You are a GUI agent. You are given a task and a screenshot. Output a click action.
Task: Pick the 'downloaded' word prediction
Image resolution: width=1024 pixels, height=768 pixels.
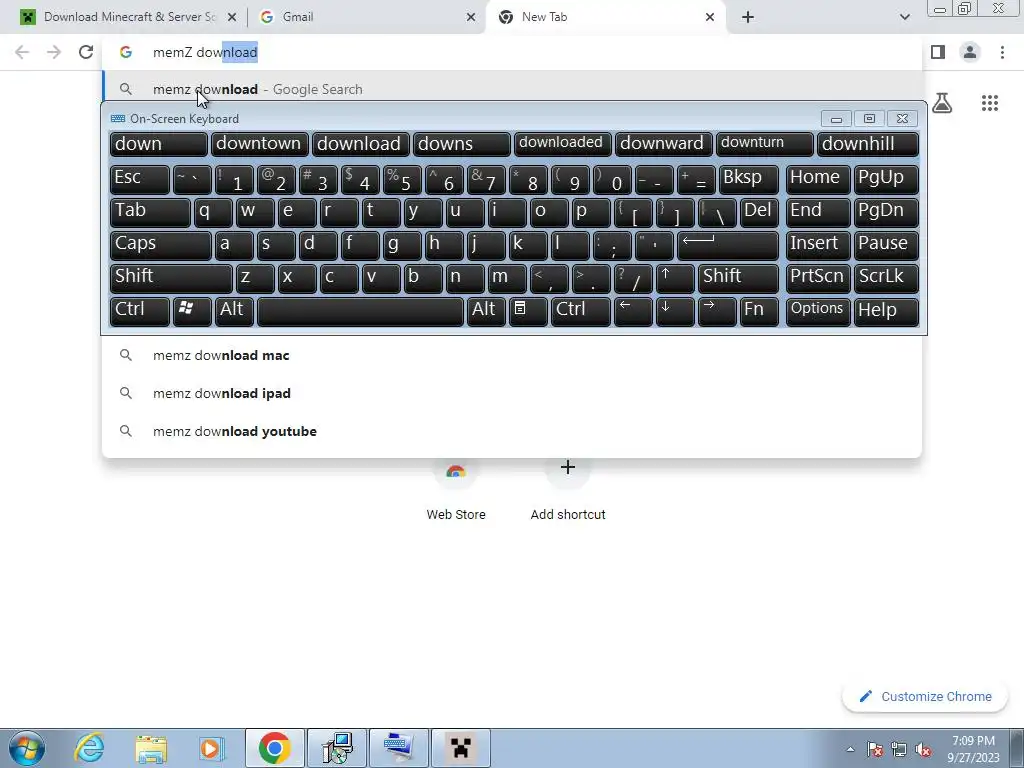tap(562, 144)
